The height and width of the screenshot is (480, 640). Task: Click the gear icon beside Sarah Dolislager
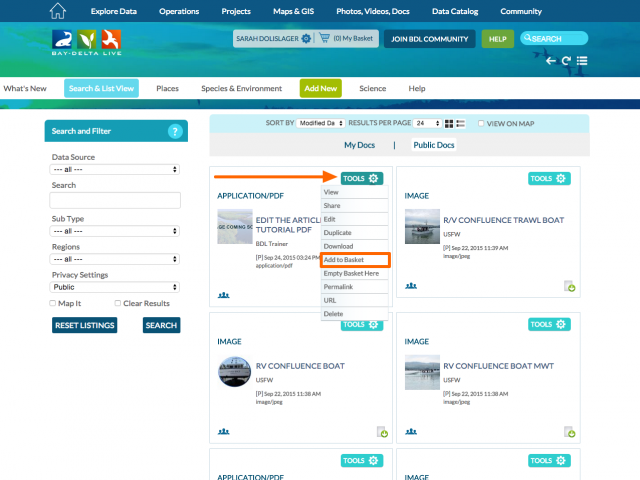pyautogui.click(x=306, y=38)
